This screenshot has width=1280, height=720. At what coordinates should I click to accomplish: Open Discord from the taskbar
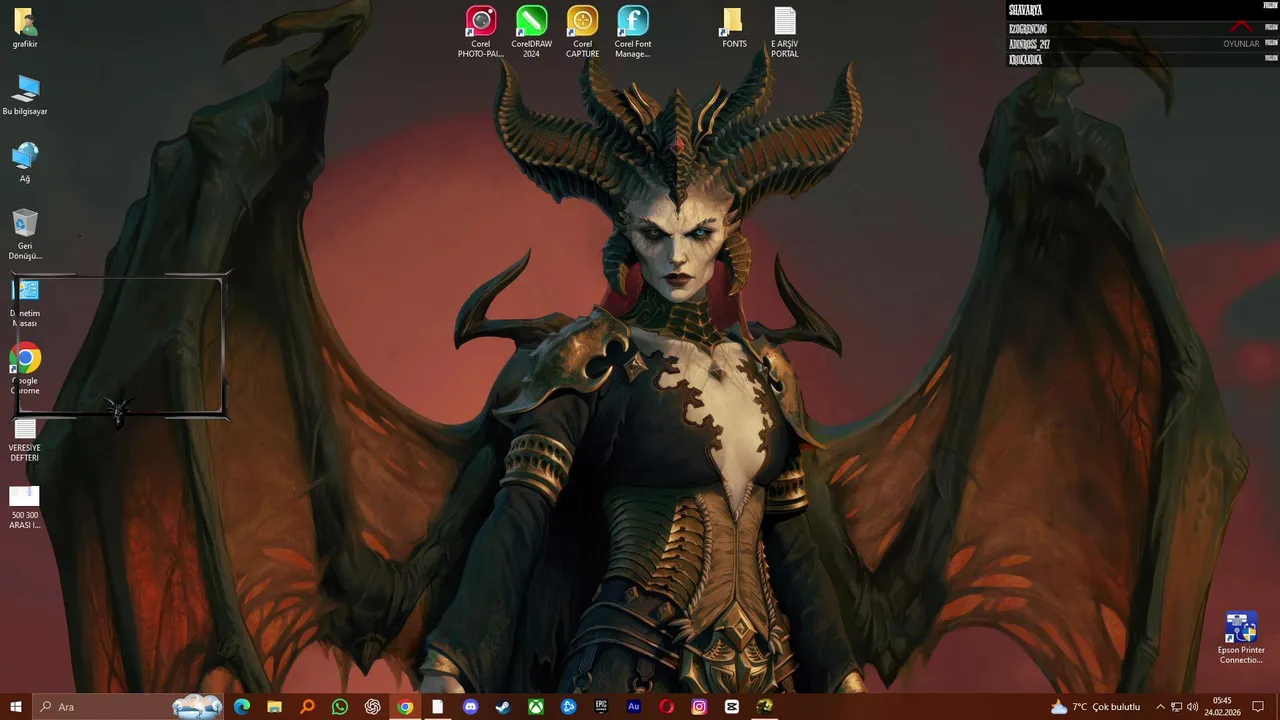pyautogui.click(x=471, y=707)
